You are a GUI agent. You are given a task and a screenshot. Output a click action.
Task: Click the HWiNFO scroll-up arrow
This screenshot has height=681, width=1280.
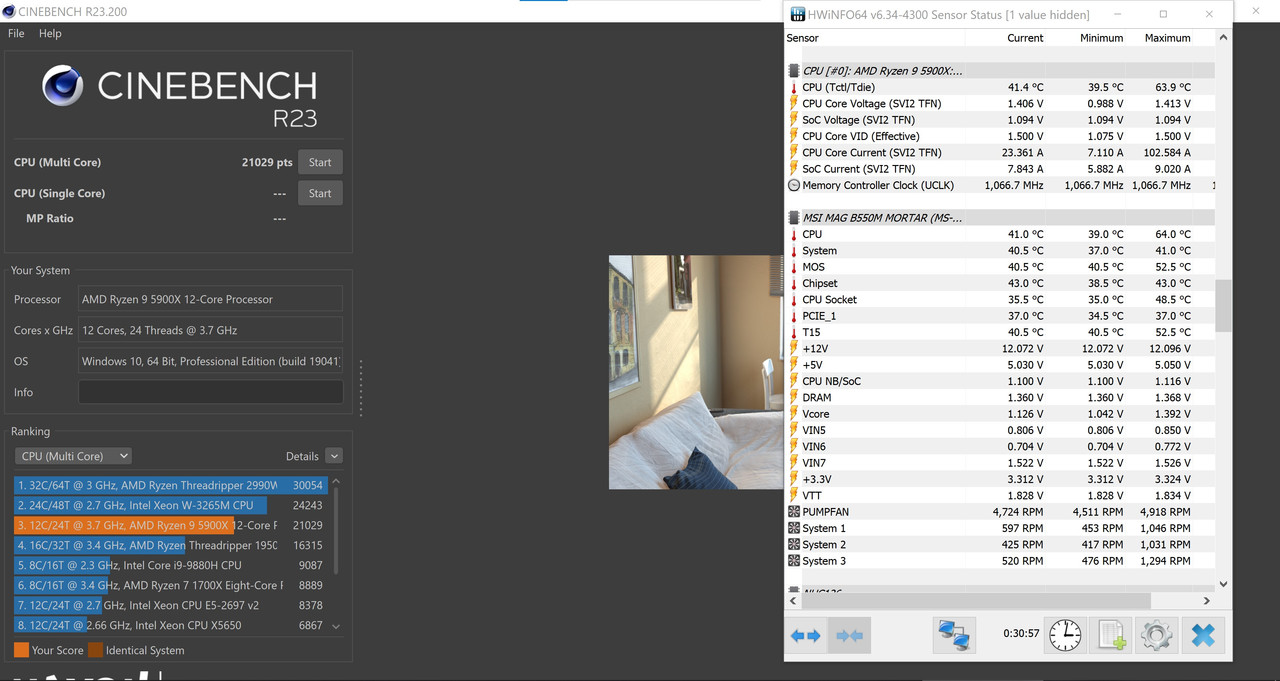pyautogui.click(x=1223, y=38)
